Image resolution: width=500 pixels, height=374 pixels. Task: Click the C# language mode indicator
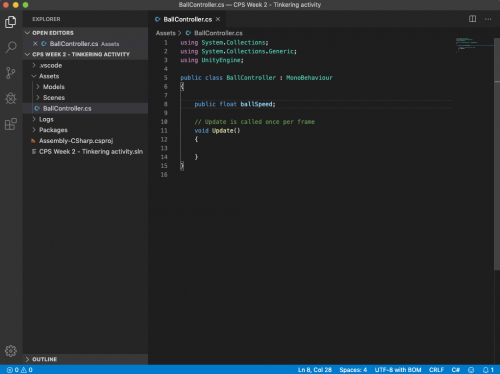(456, 370)
